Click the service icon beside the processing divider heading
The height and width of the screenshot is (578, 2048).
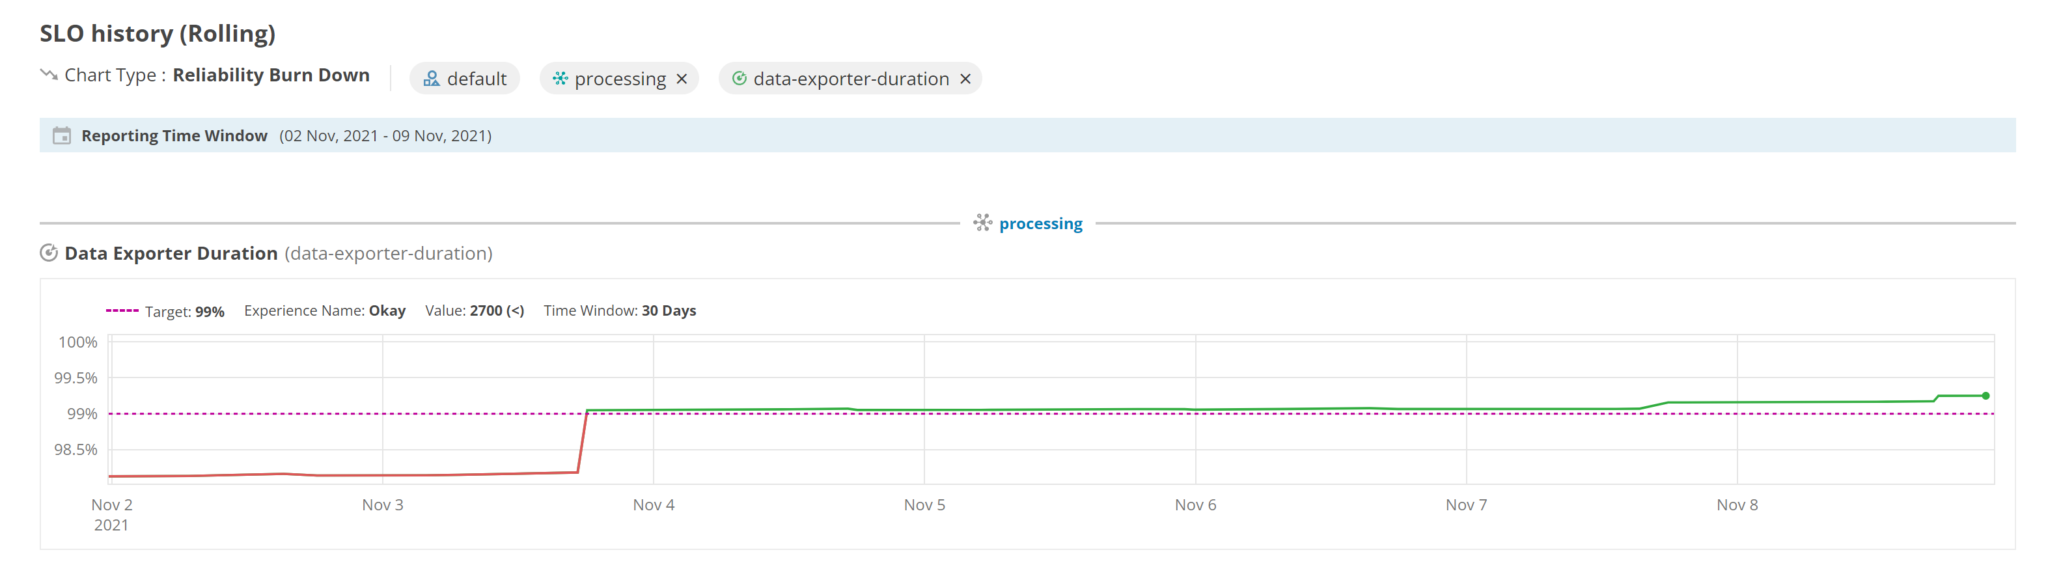[x=983, y=223]
